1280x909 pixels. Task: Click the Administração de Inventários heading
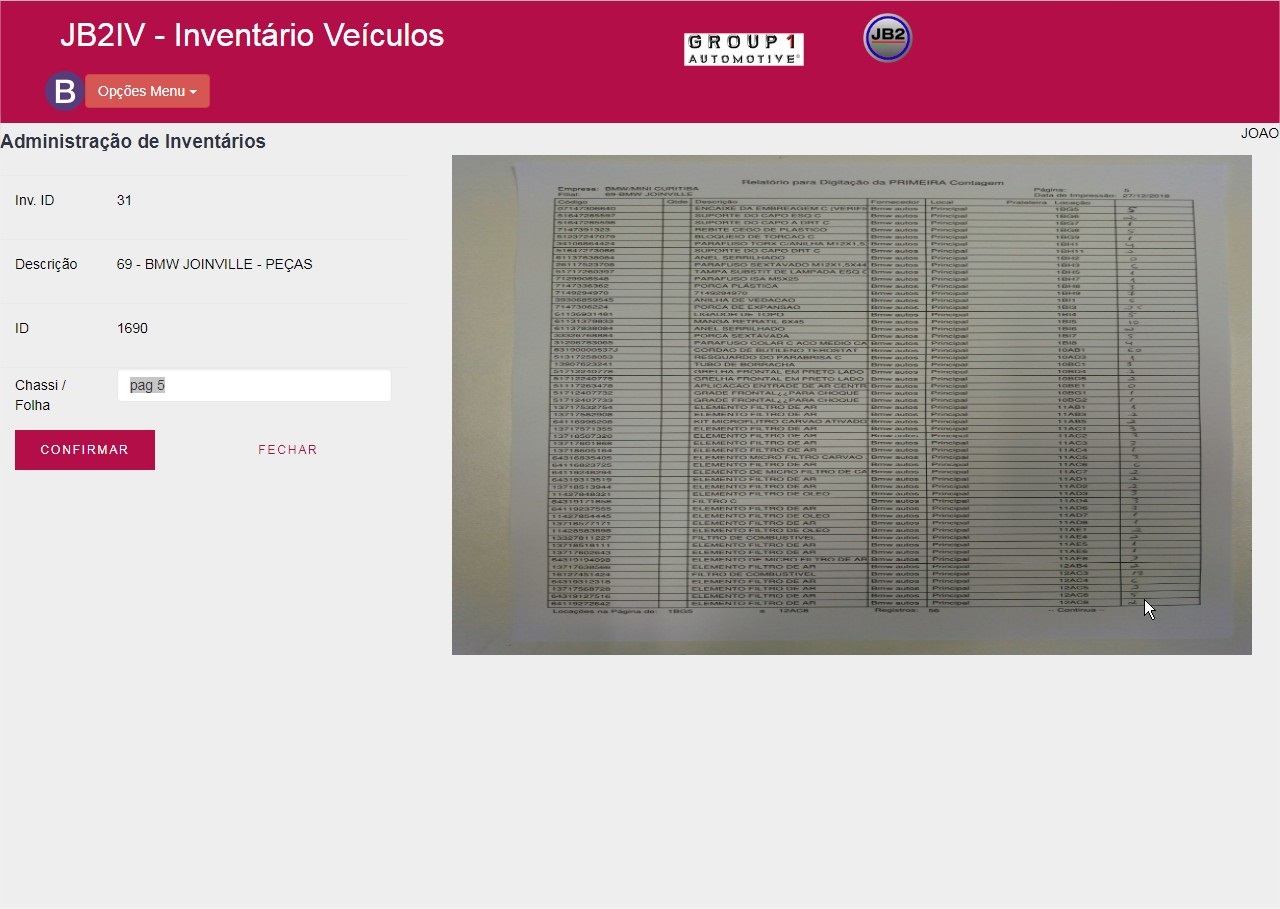click(133, 141)
